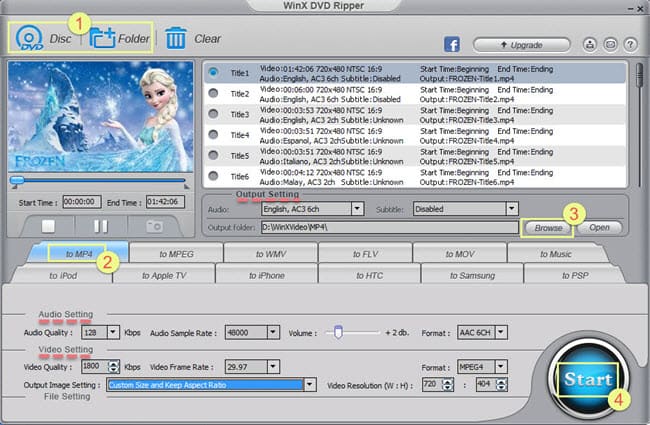Click Browse for output folder
The width and height of the screenshot is (650, 425).
(548, 228)
